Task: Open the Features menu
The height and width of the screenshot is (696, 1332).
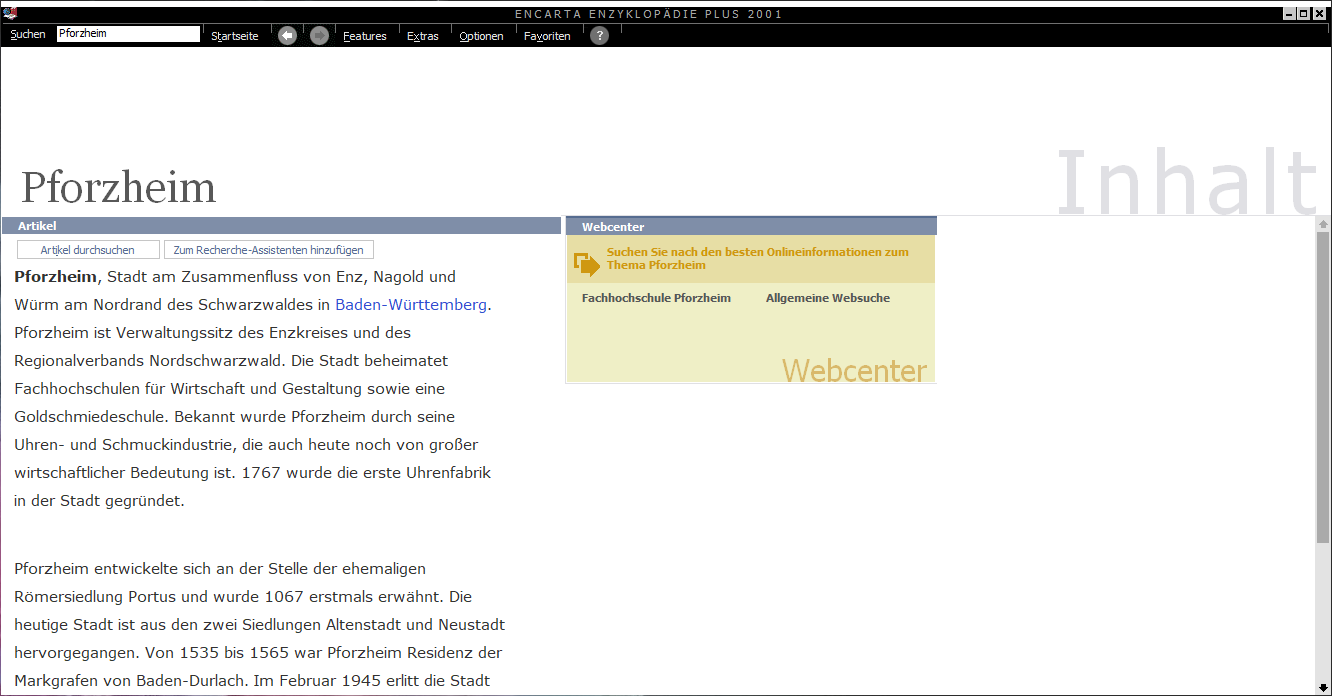Action: tap(364, 36)
